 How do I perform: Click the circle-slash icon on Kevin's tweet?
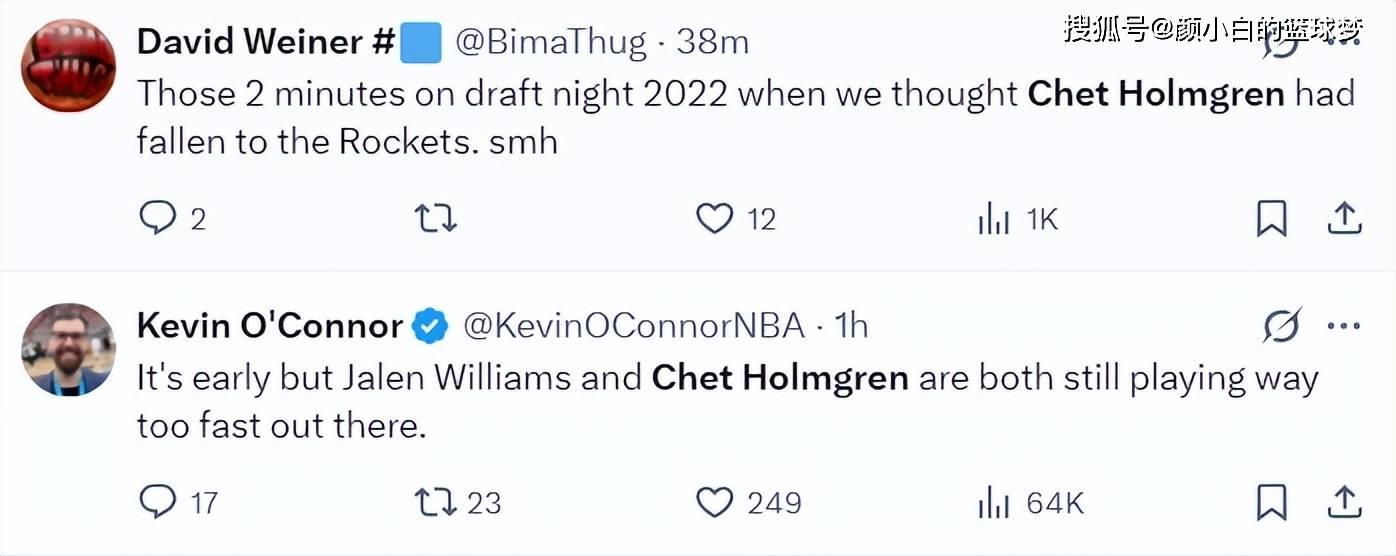1282,326
